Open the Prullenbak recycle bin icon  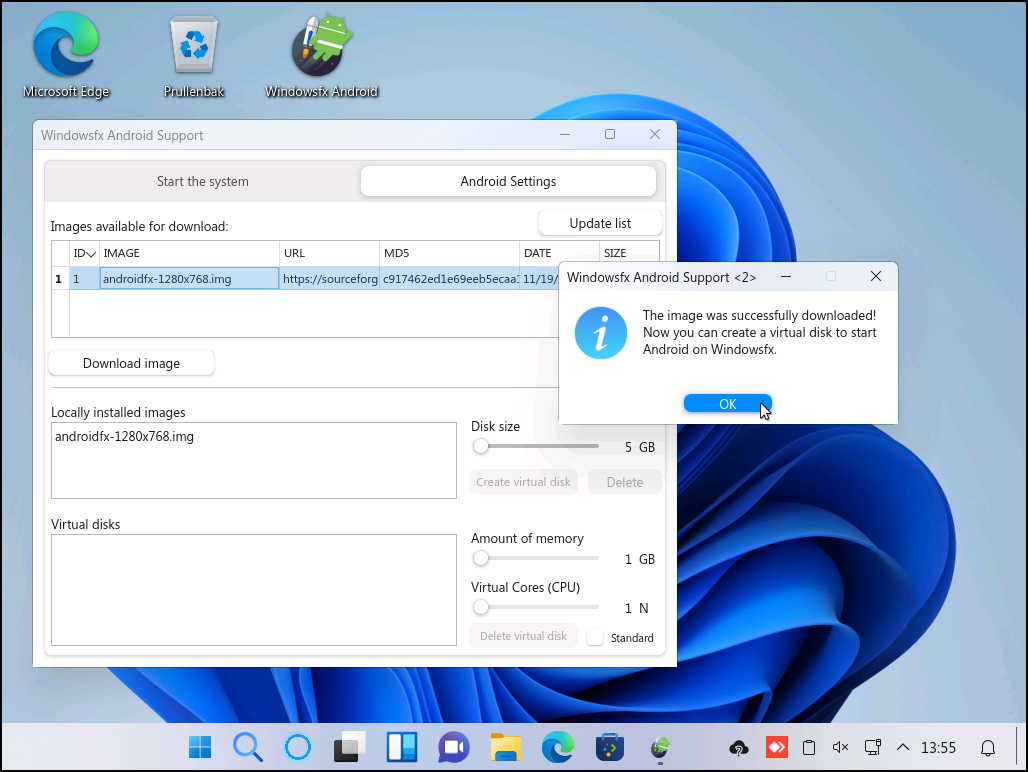[193, 56]
